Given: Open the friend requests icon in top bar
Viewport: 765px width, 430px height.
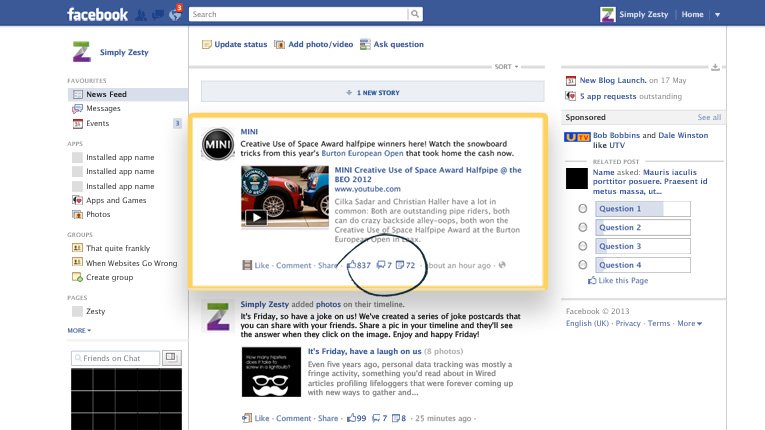Looking at the screenshot, I should click(140, 15).
